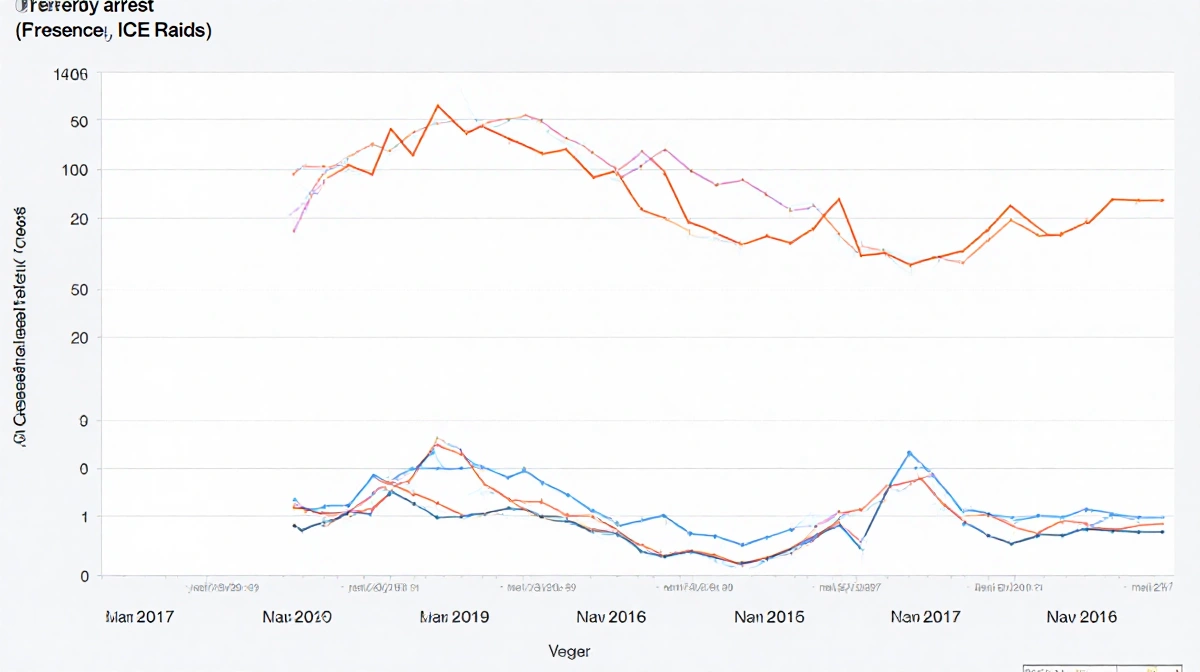Viewport: 1200px width, 672px height.
Task: Click the highest peak of the upper orange line
Action: 438,105
